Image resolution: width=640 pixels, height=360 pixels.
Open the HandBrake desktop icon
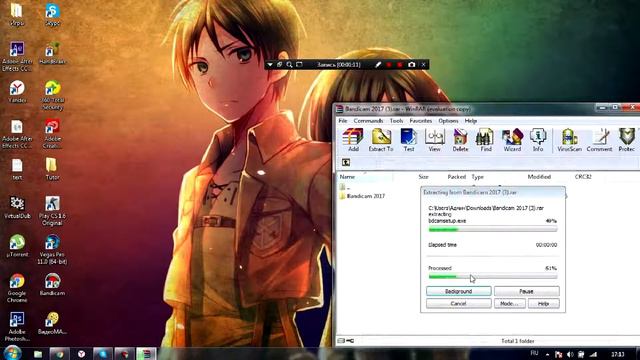(x=52, y=53)
